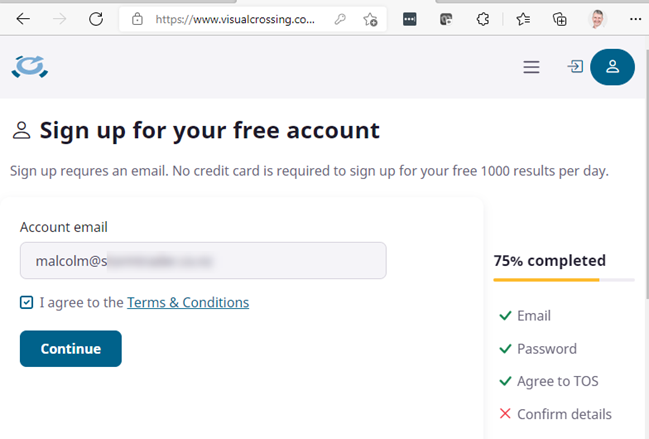649x439 pixels.
Task: Open the browser settings ellipsis menu
Action: 635,19
